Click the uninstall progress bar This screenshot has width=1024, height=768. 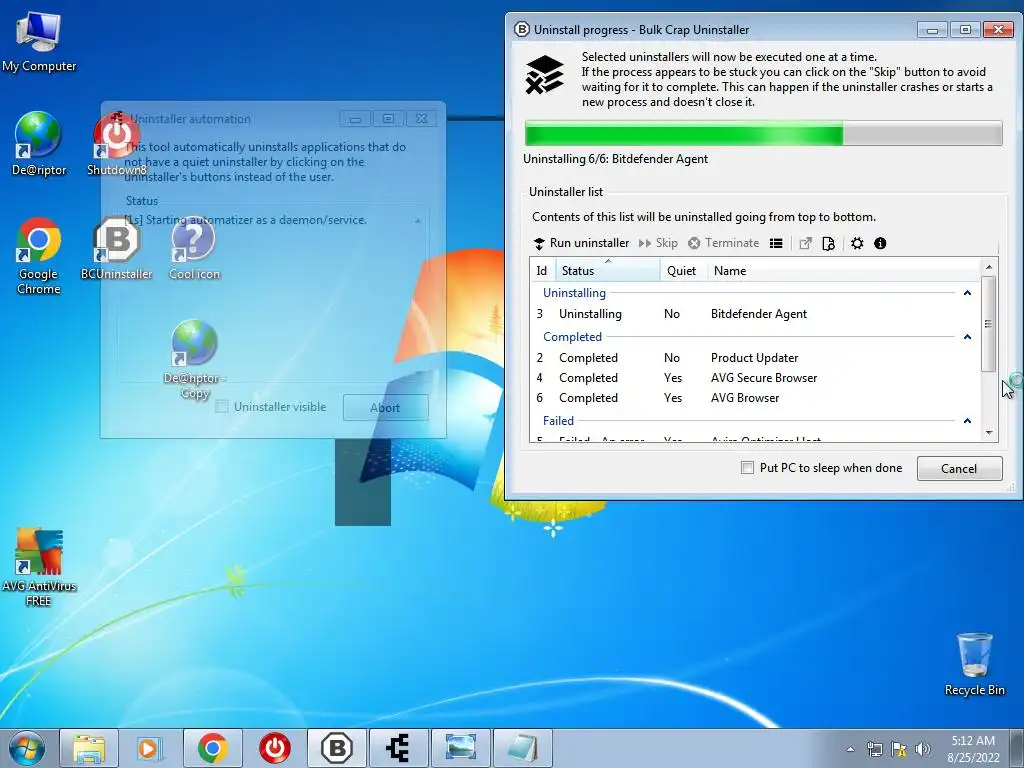coord(763,134)
